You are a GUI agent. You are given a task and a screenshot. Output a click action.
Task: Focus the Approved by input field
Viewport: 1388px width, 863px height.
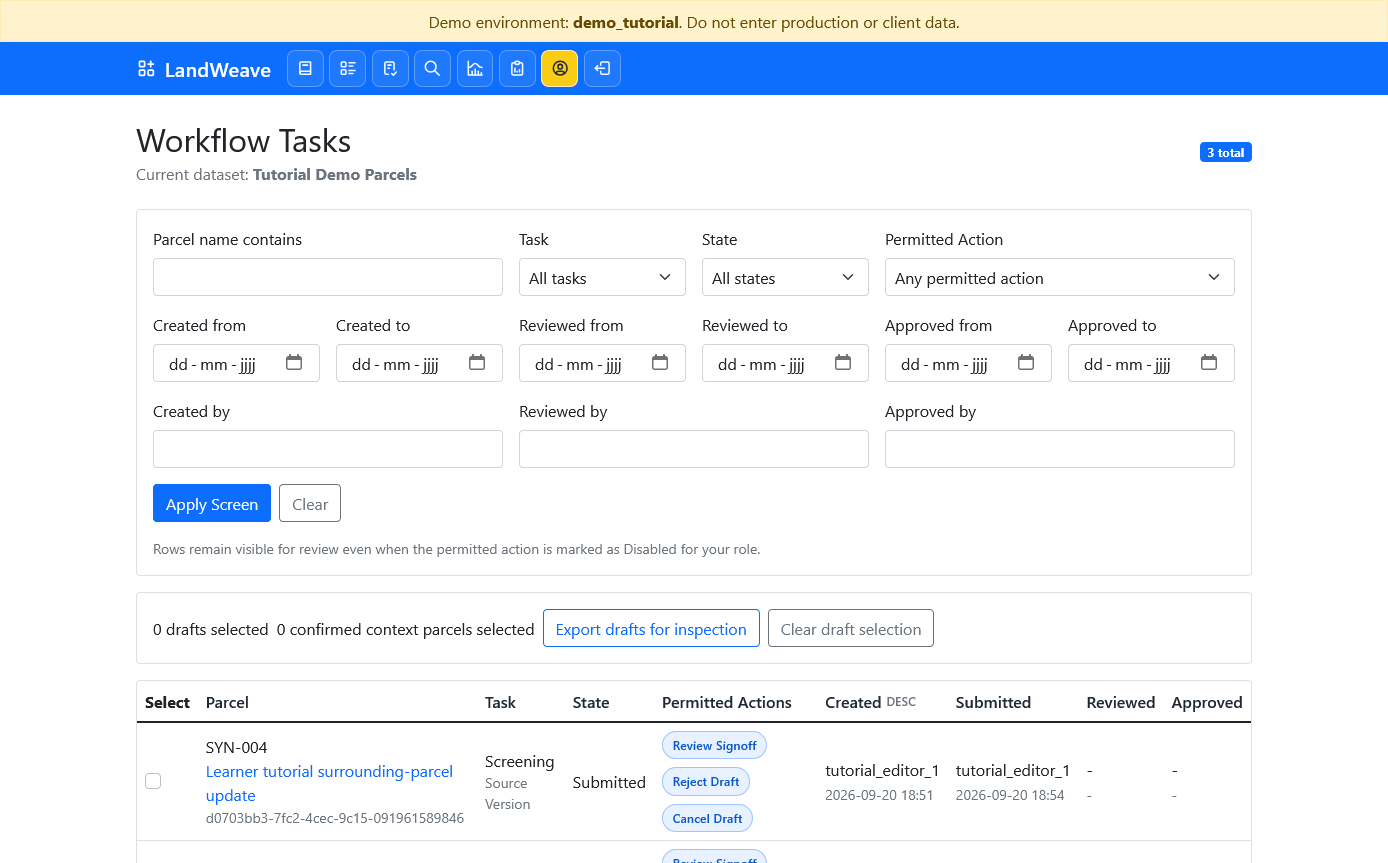click(x=1060, y=449)
